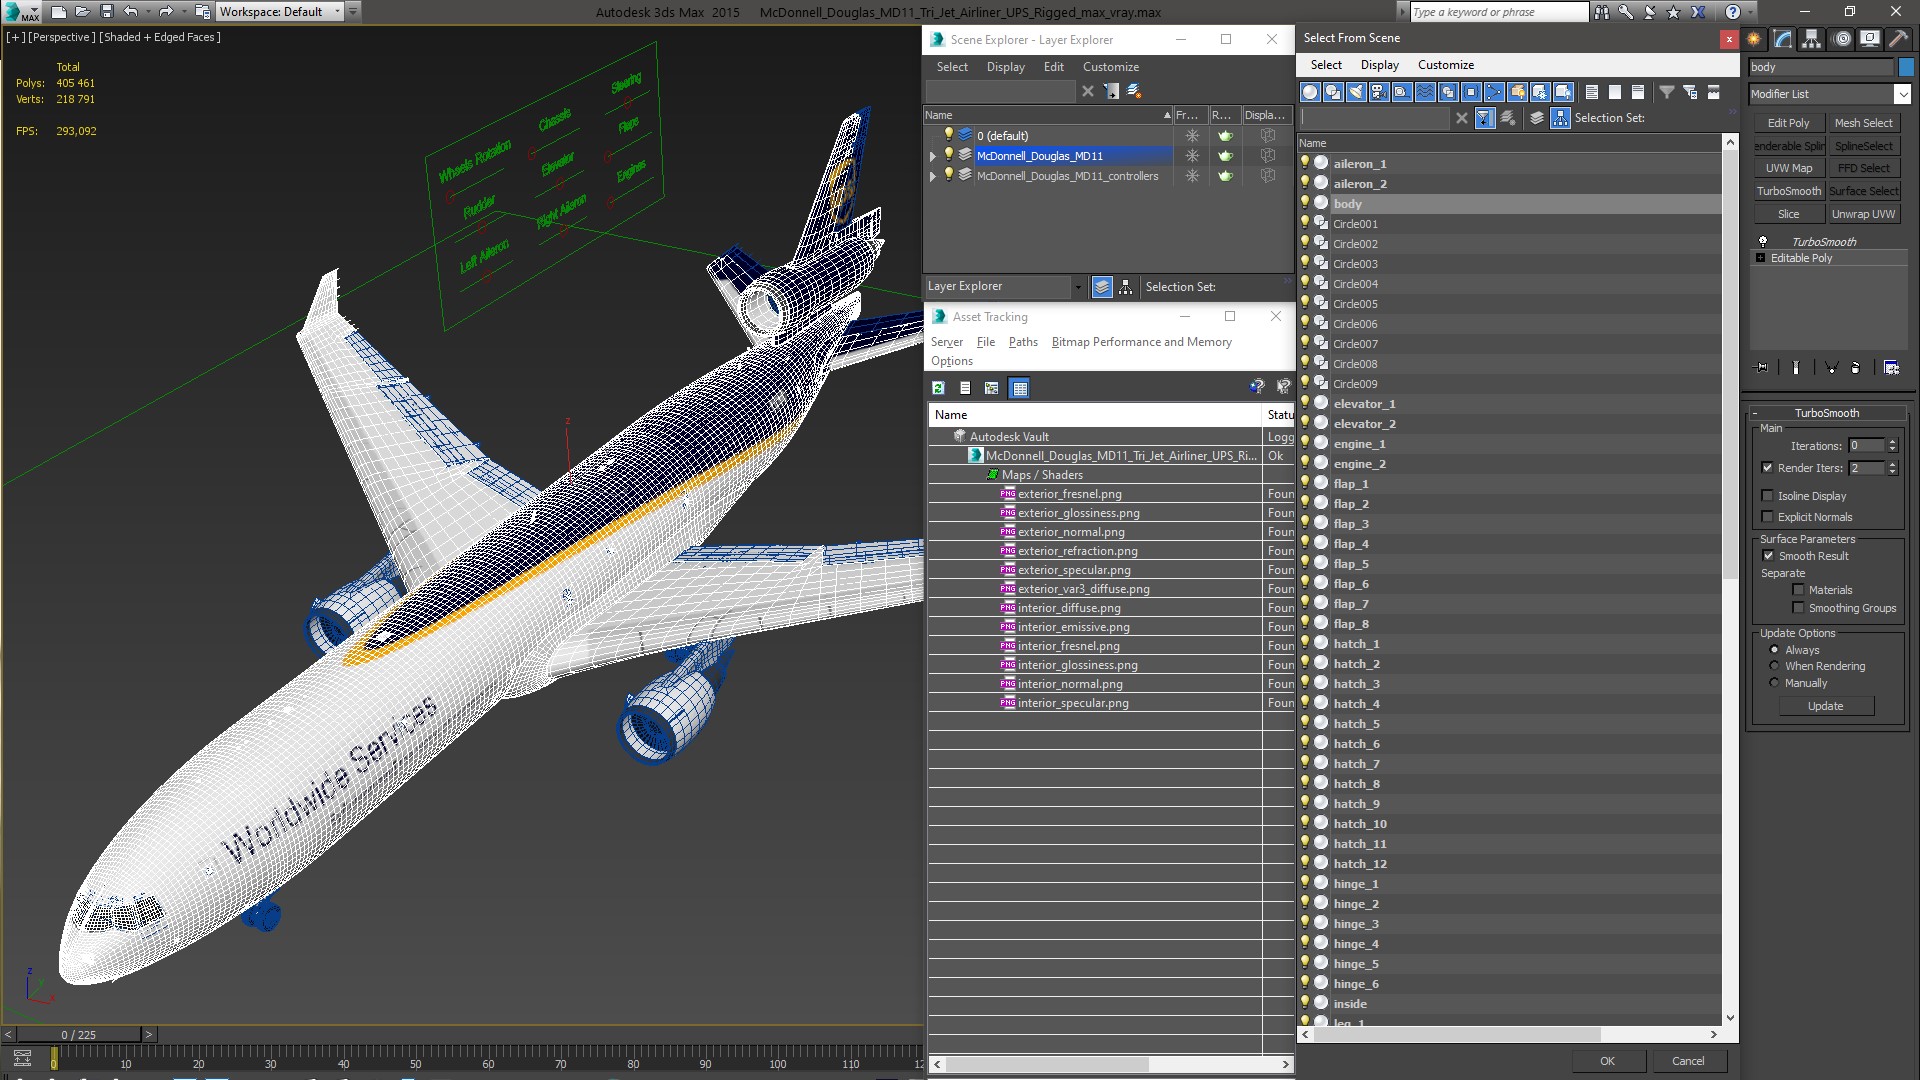This screenshot has width=1920, height=1080.
Task: Click the Undo arrow in top toolbar
Action: coord(130,12)
